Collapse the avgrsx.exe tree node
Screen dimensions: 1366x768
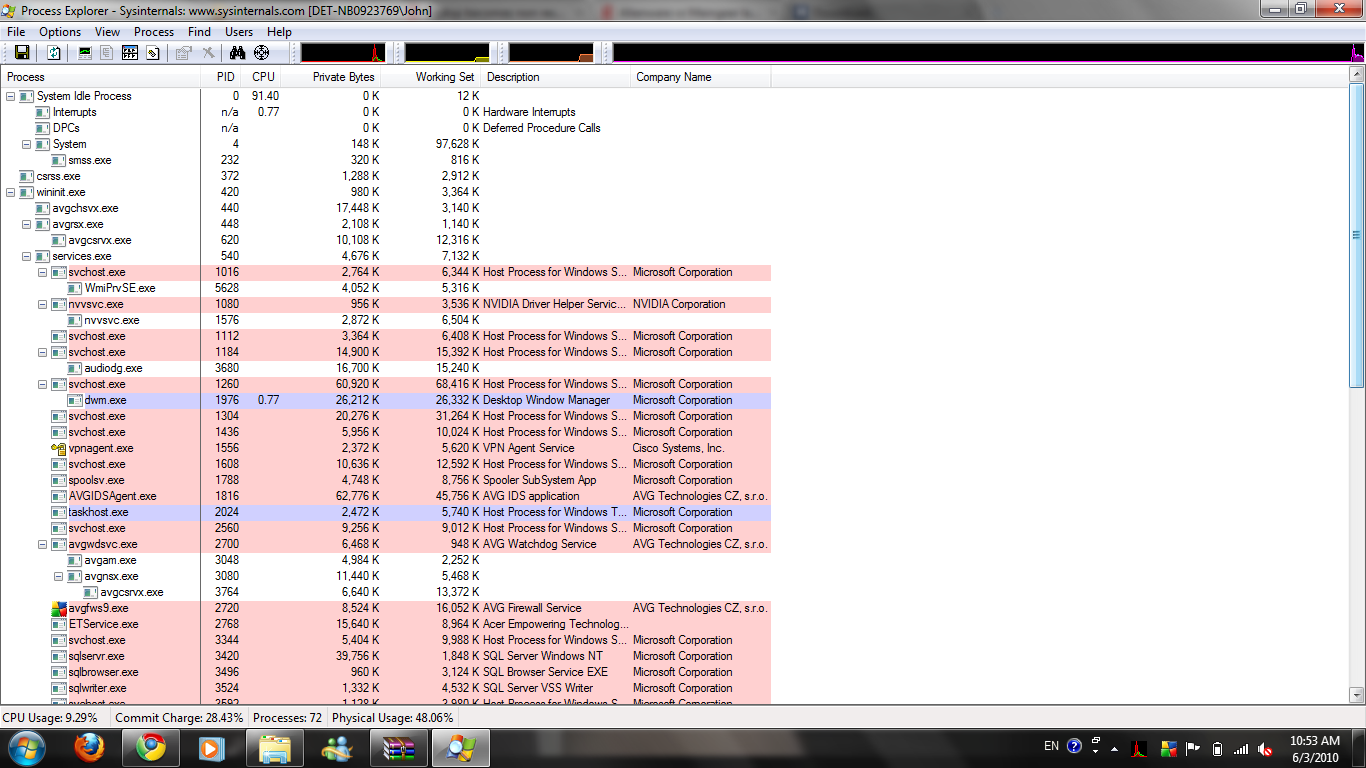coord(27,224)
